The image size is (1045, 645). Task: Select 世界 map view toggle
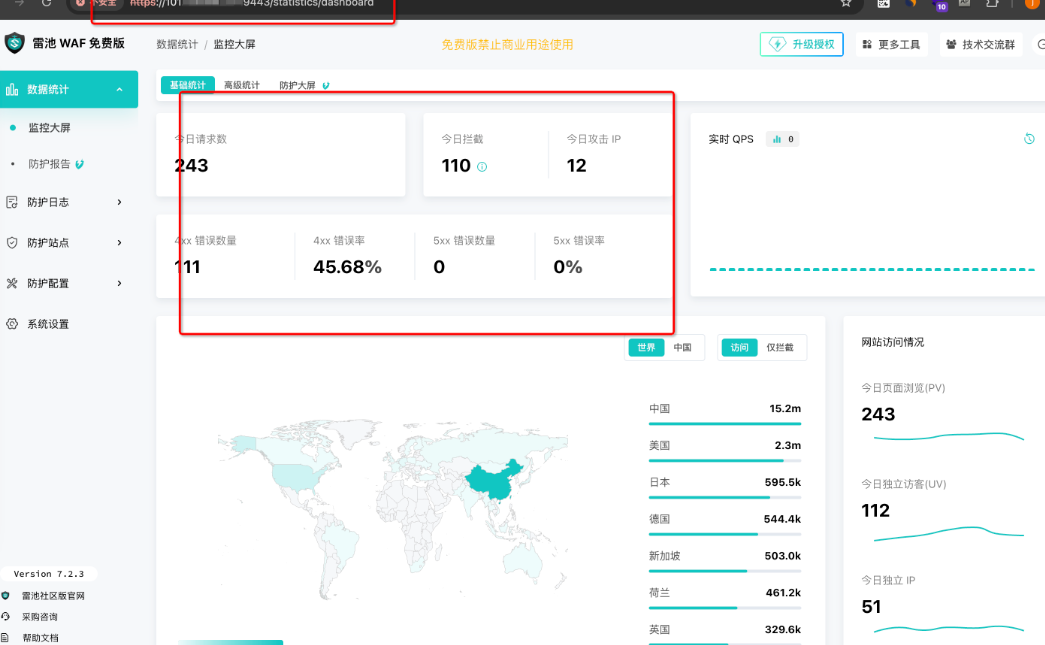point(646,347)
